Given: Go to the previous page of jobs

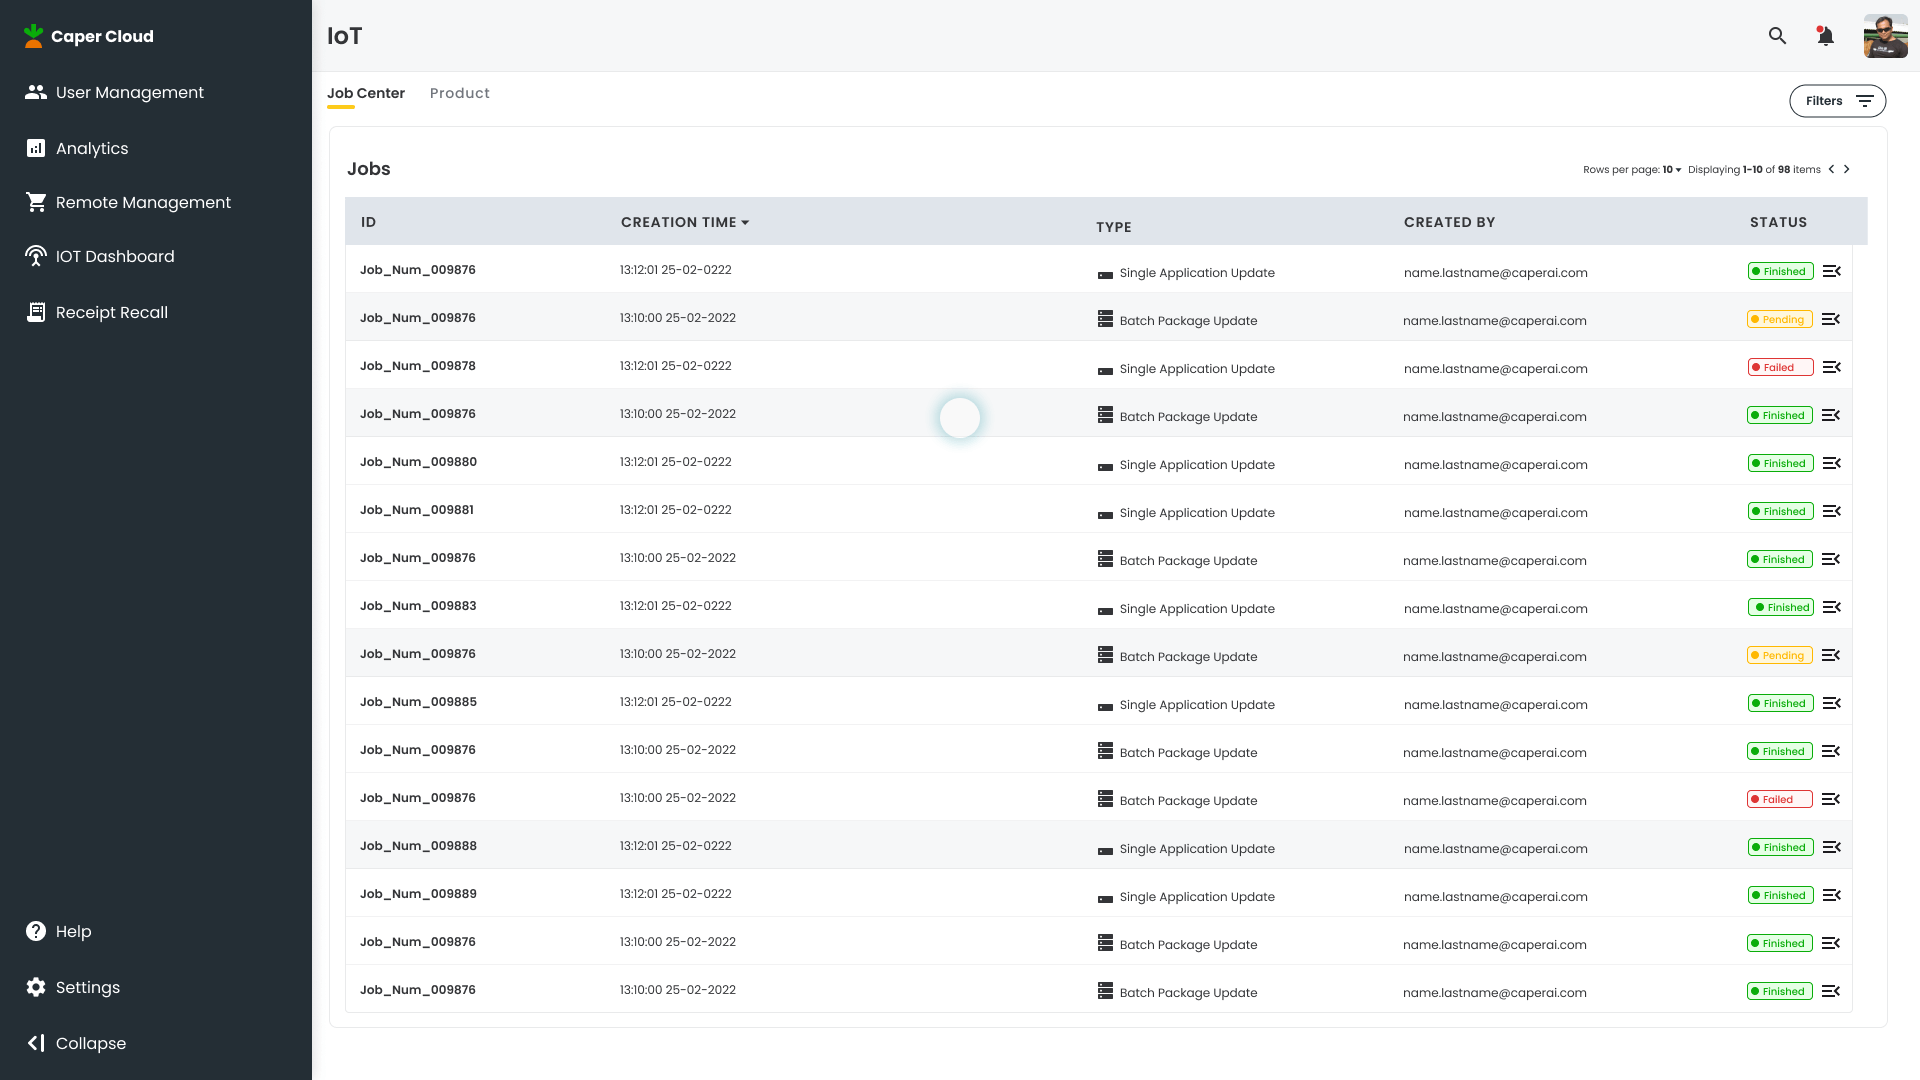Looking at the screenshot, I should point(1831,170).
